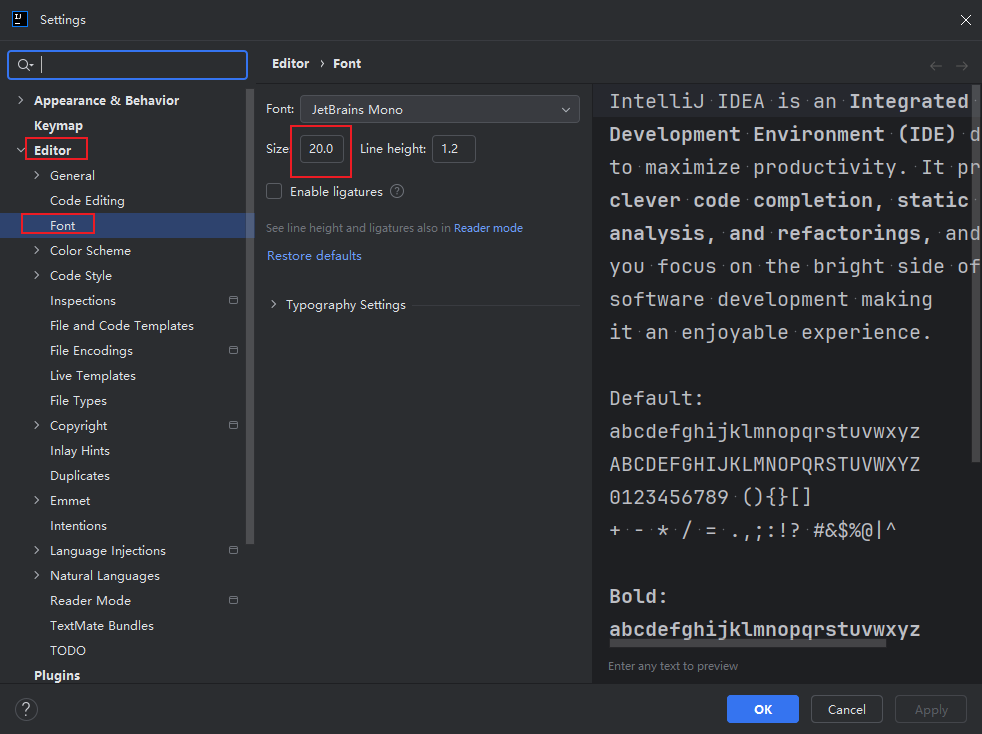Click the help icon beside Enable ligatures
The width and height of the screenshot is (982, 734).
point(397,191)
